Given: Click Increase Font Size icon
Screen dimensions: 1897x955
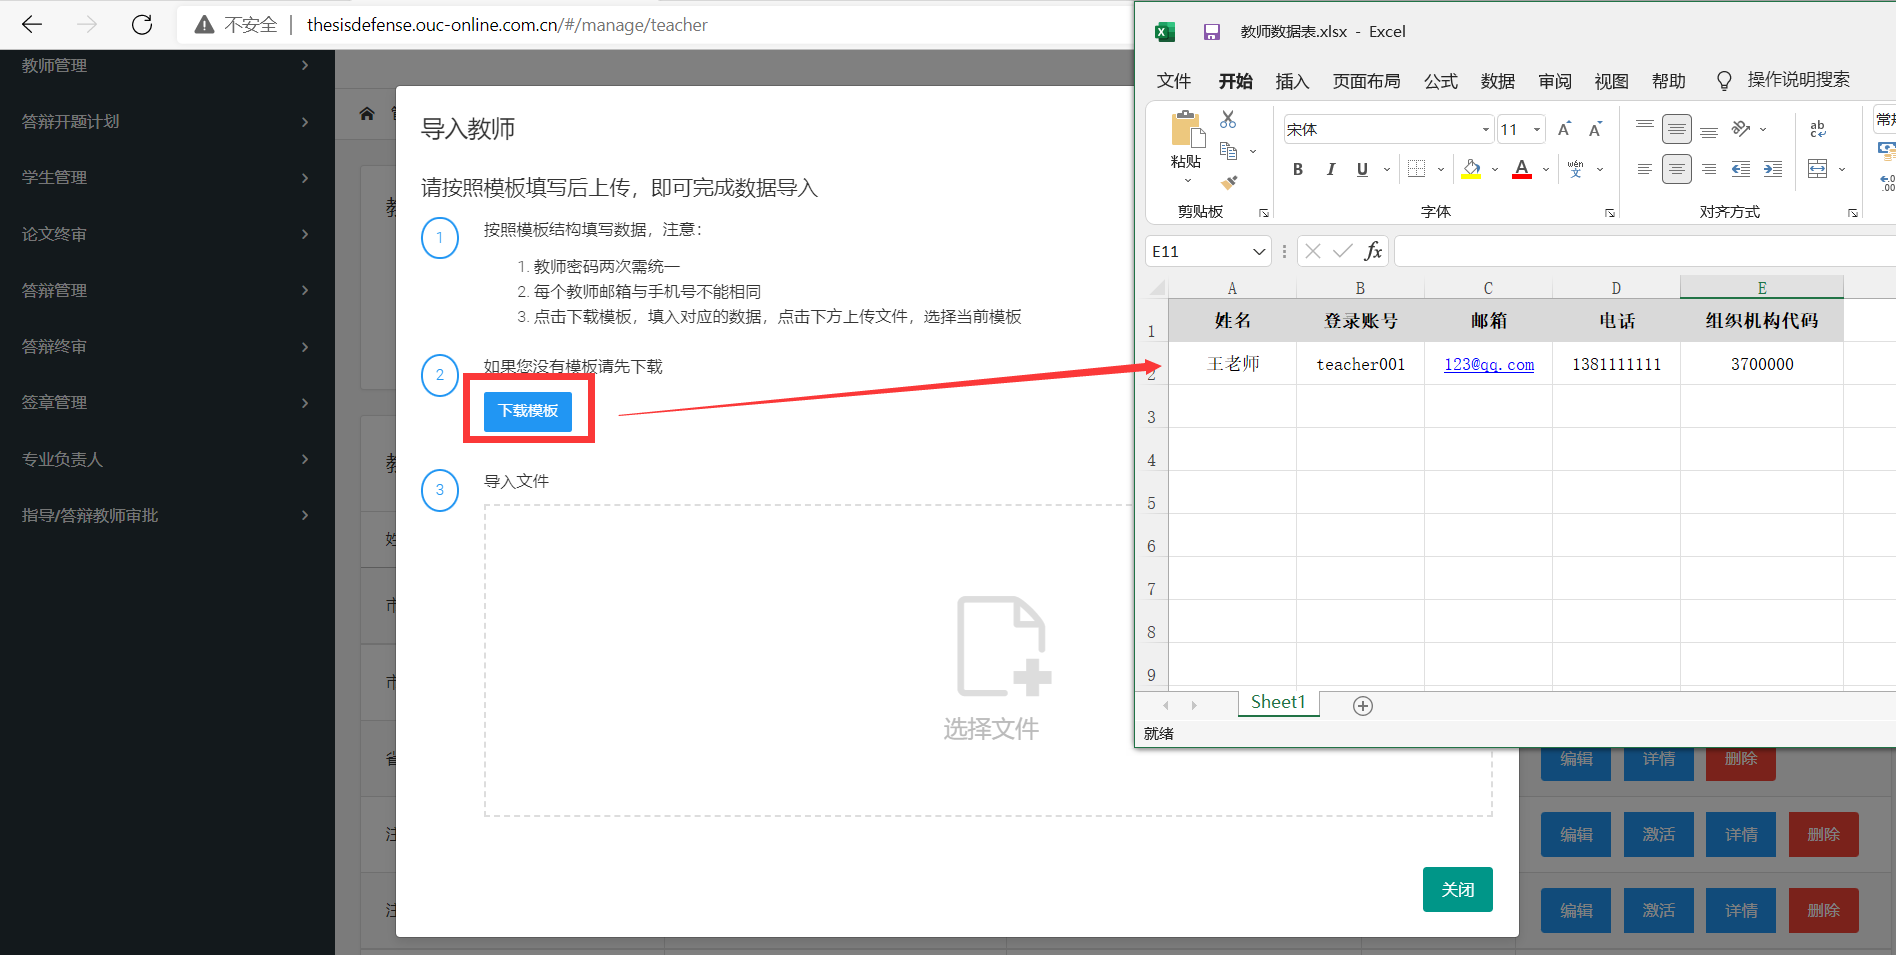Looking at the screenshot, I should (1565, 129).
